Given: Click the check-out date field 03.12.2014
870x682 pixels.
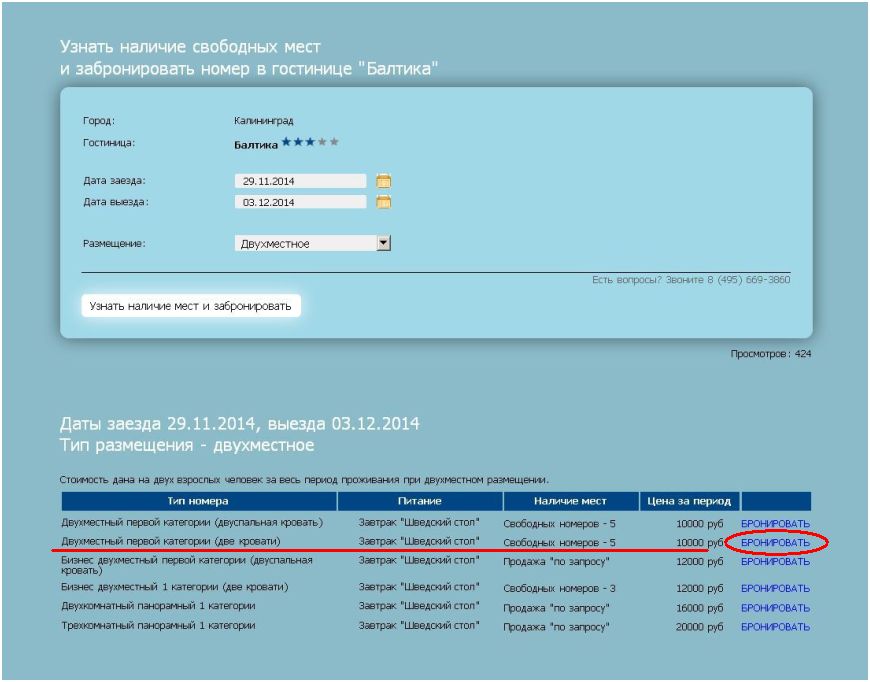Looking at the screenshot, I should click(x=300, y=202).
